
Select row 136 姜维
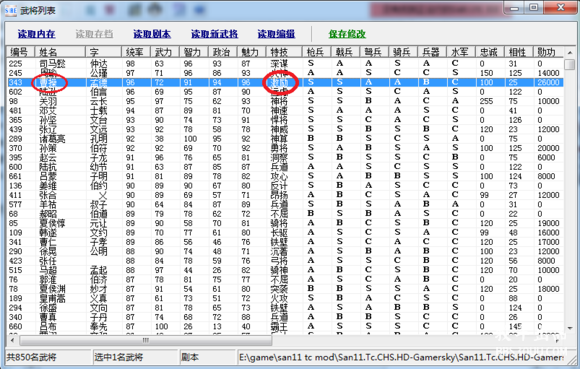(x=285, y=186)
